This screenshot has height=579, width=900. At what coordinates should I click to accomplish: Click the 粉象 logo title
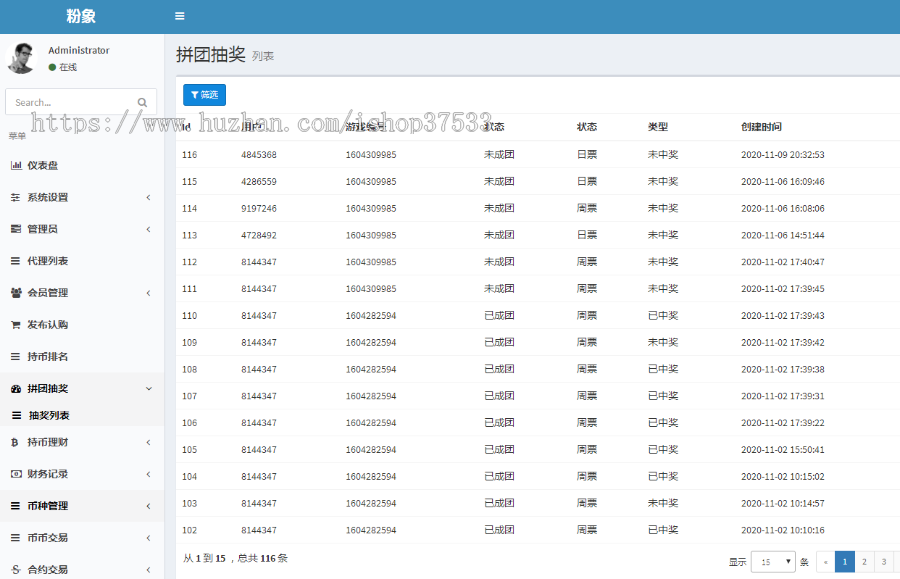tap(81, 16)
